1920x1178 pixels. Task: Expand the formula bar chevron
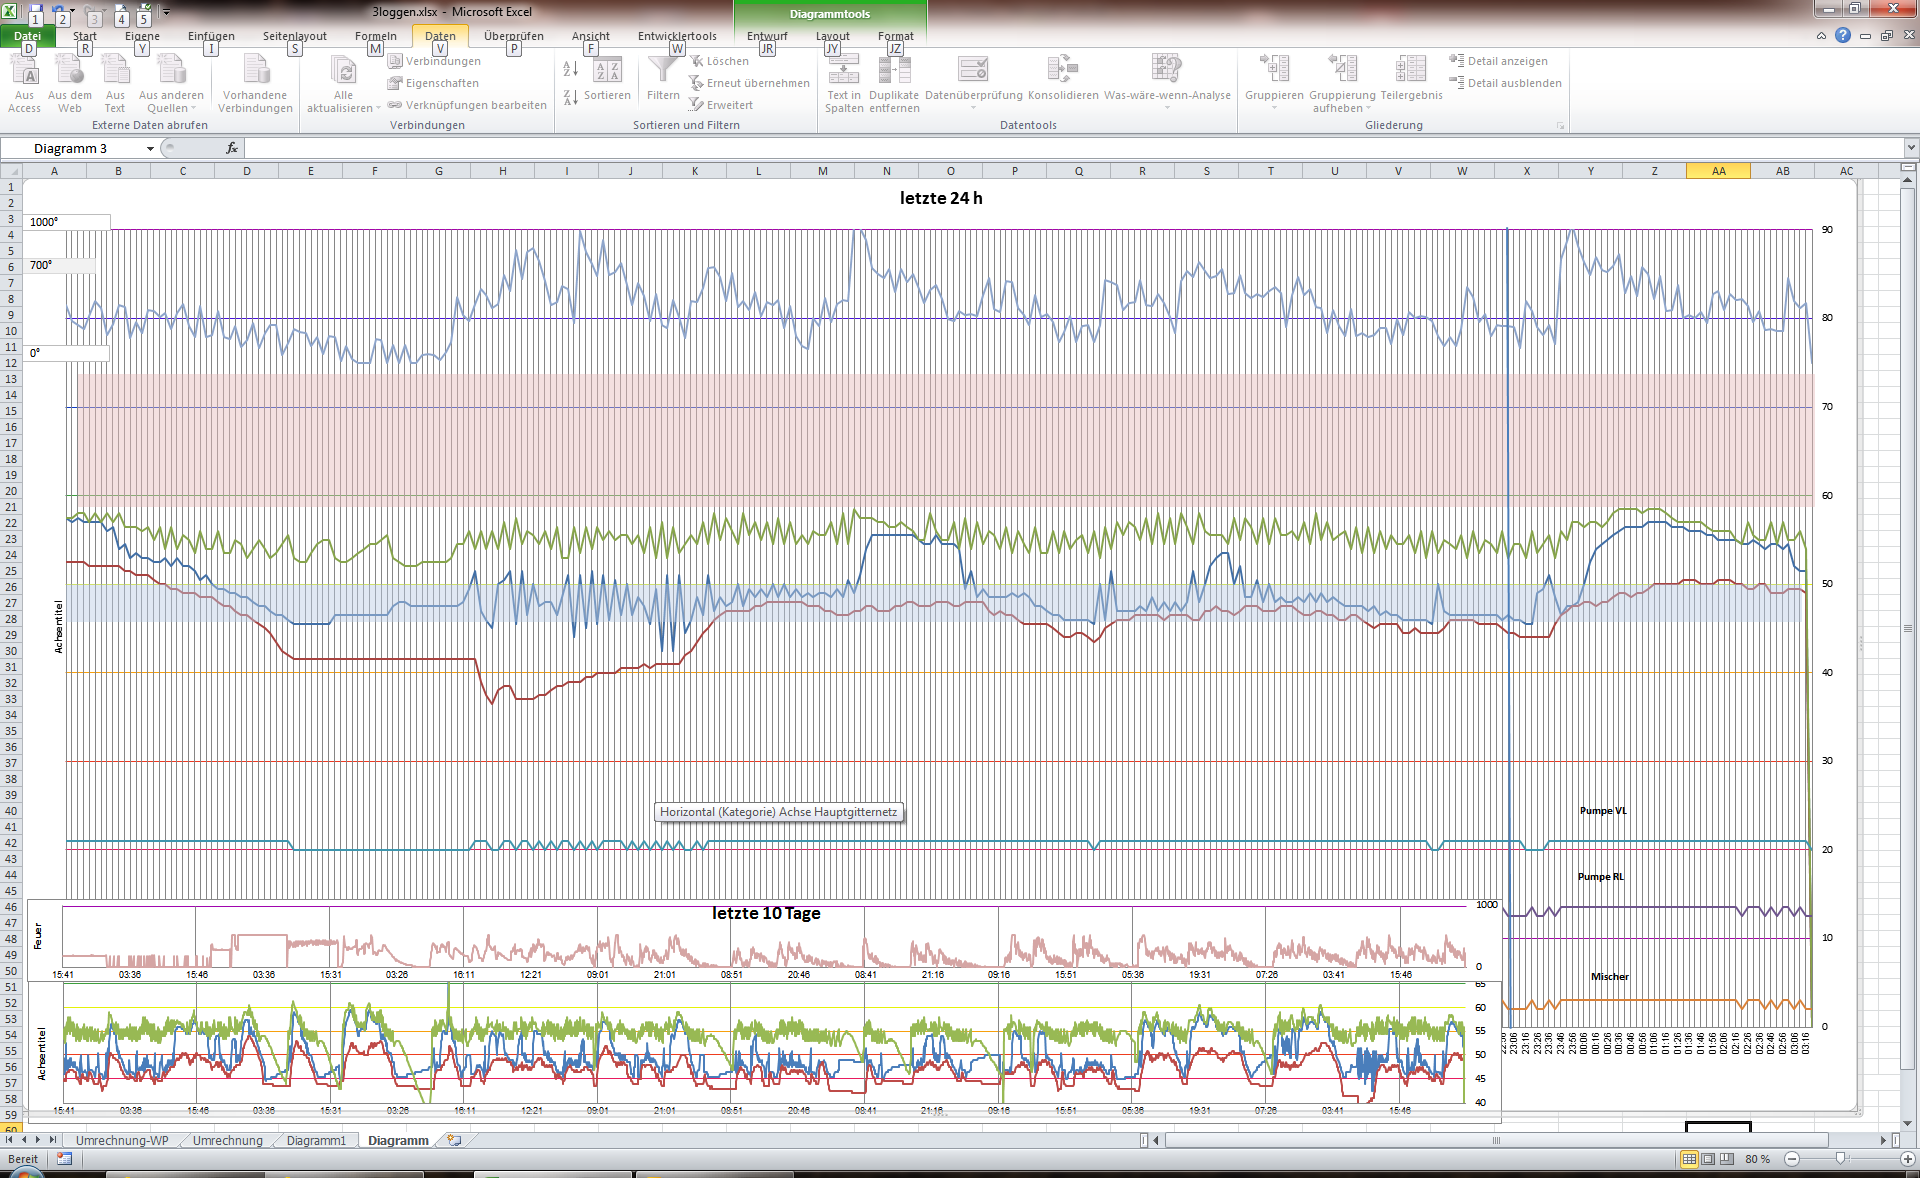click(1910, 148)
